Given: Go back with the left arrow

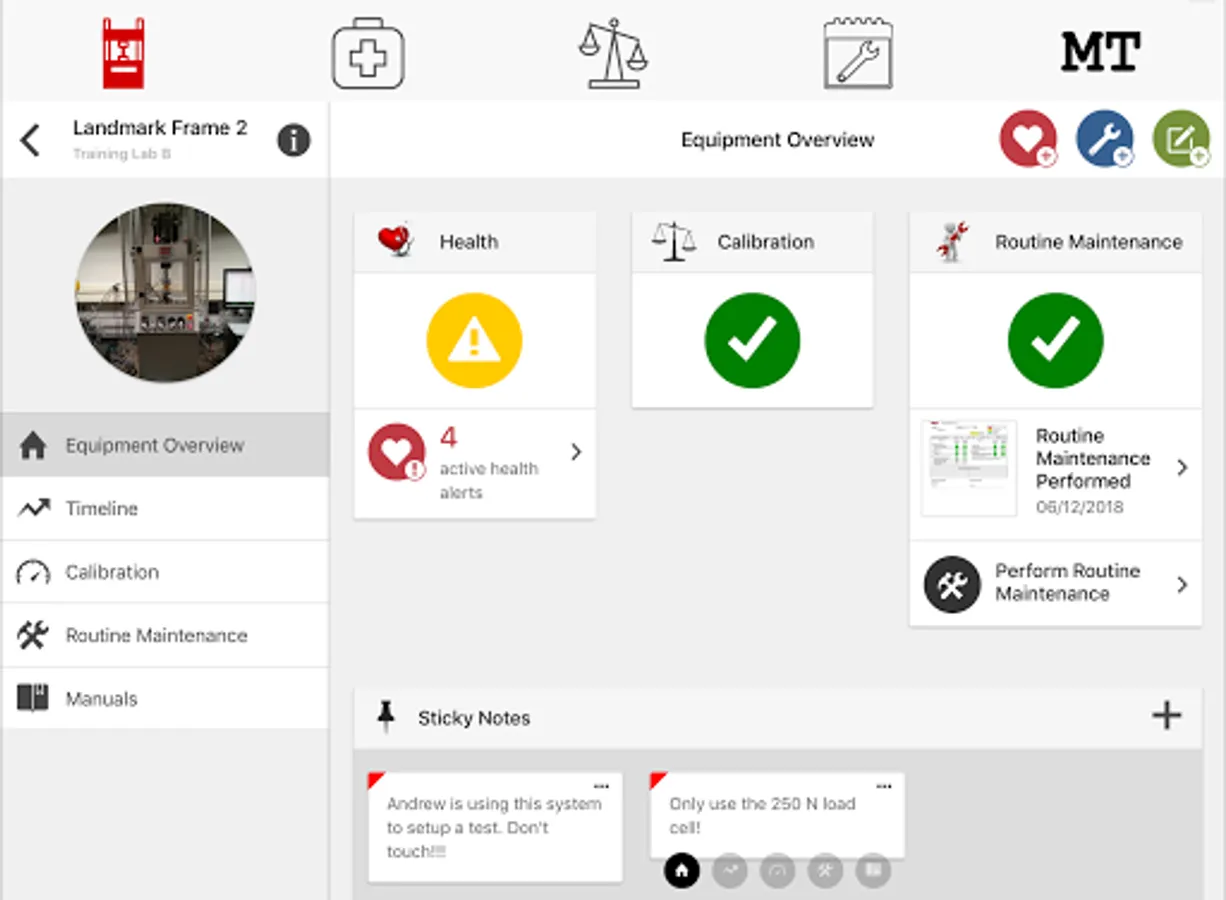Looking at the screenshot, I should click(x=31, y=140).
